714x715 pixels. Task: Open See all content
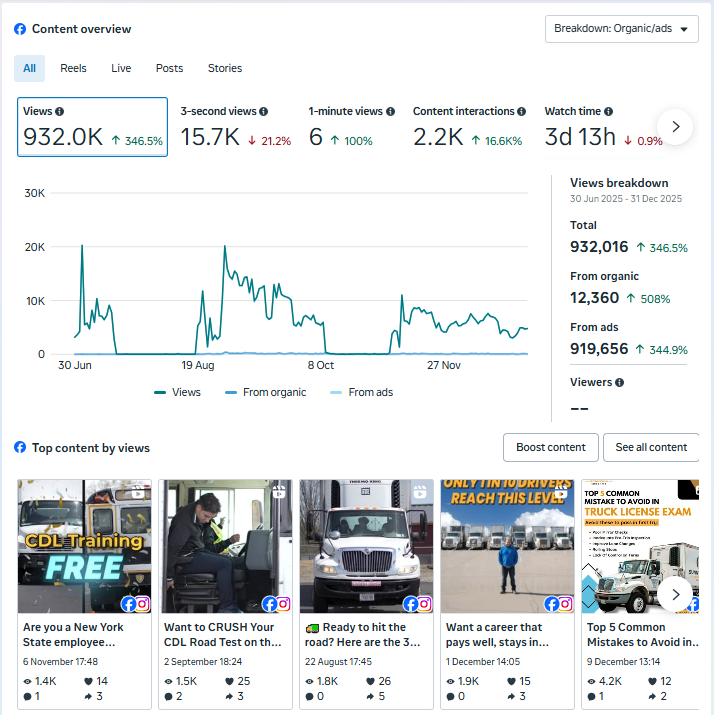tap(651, 447)
